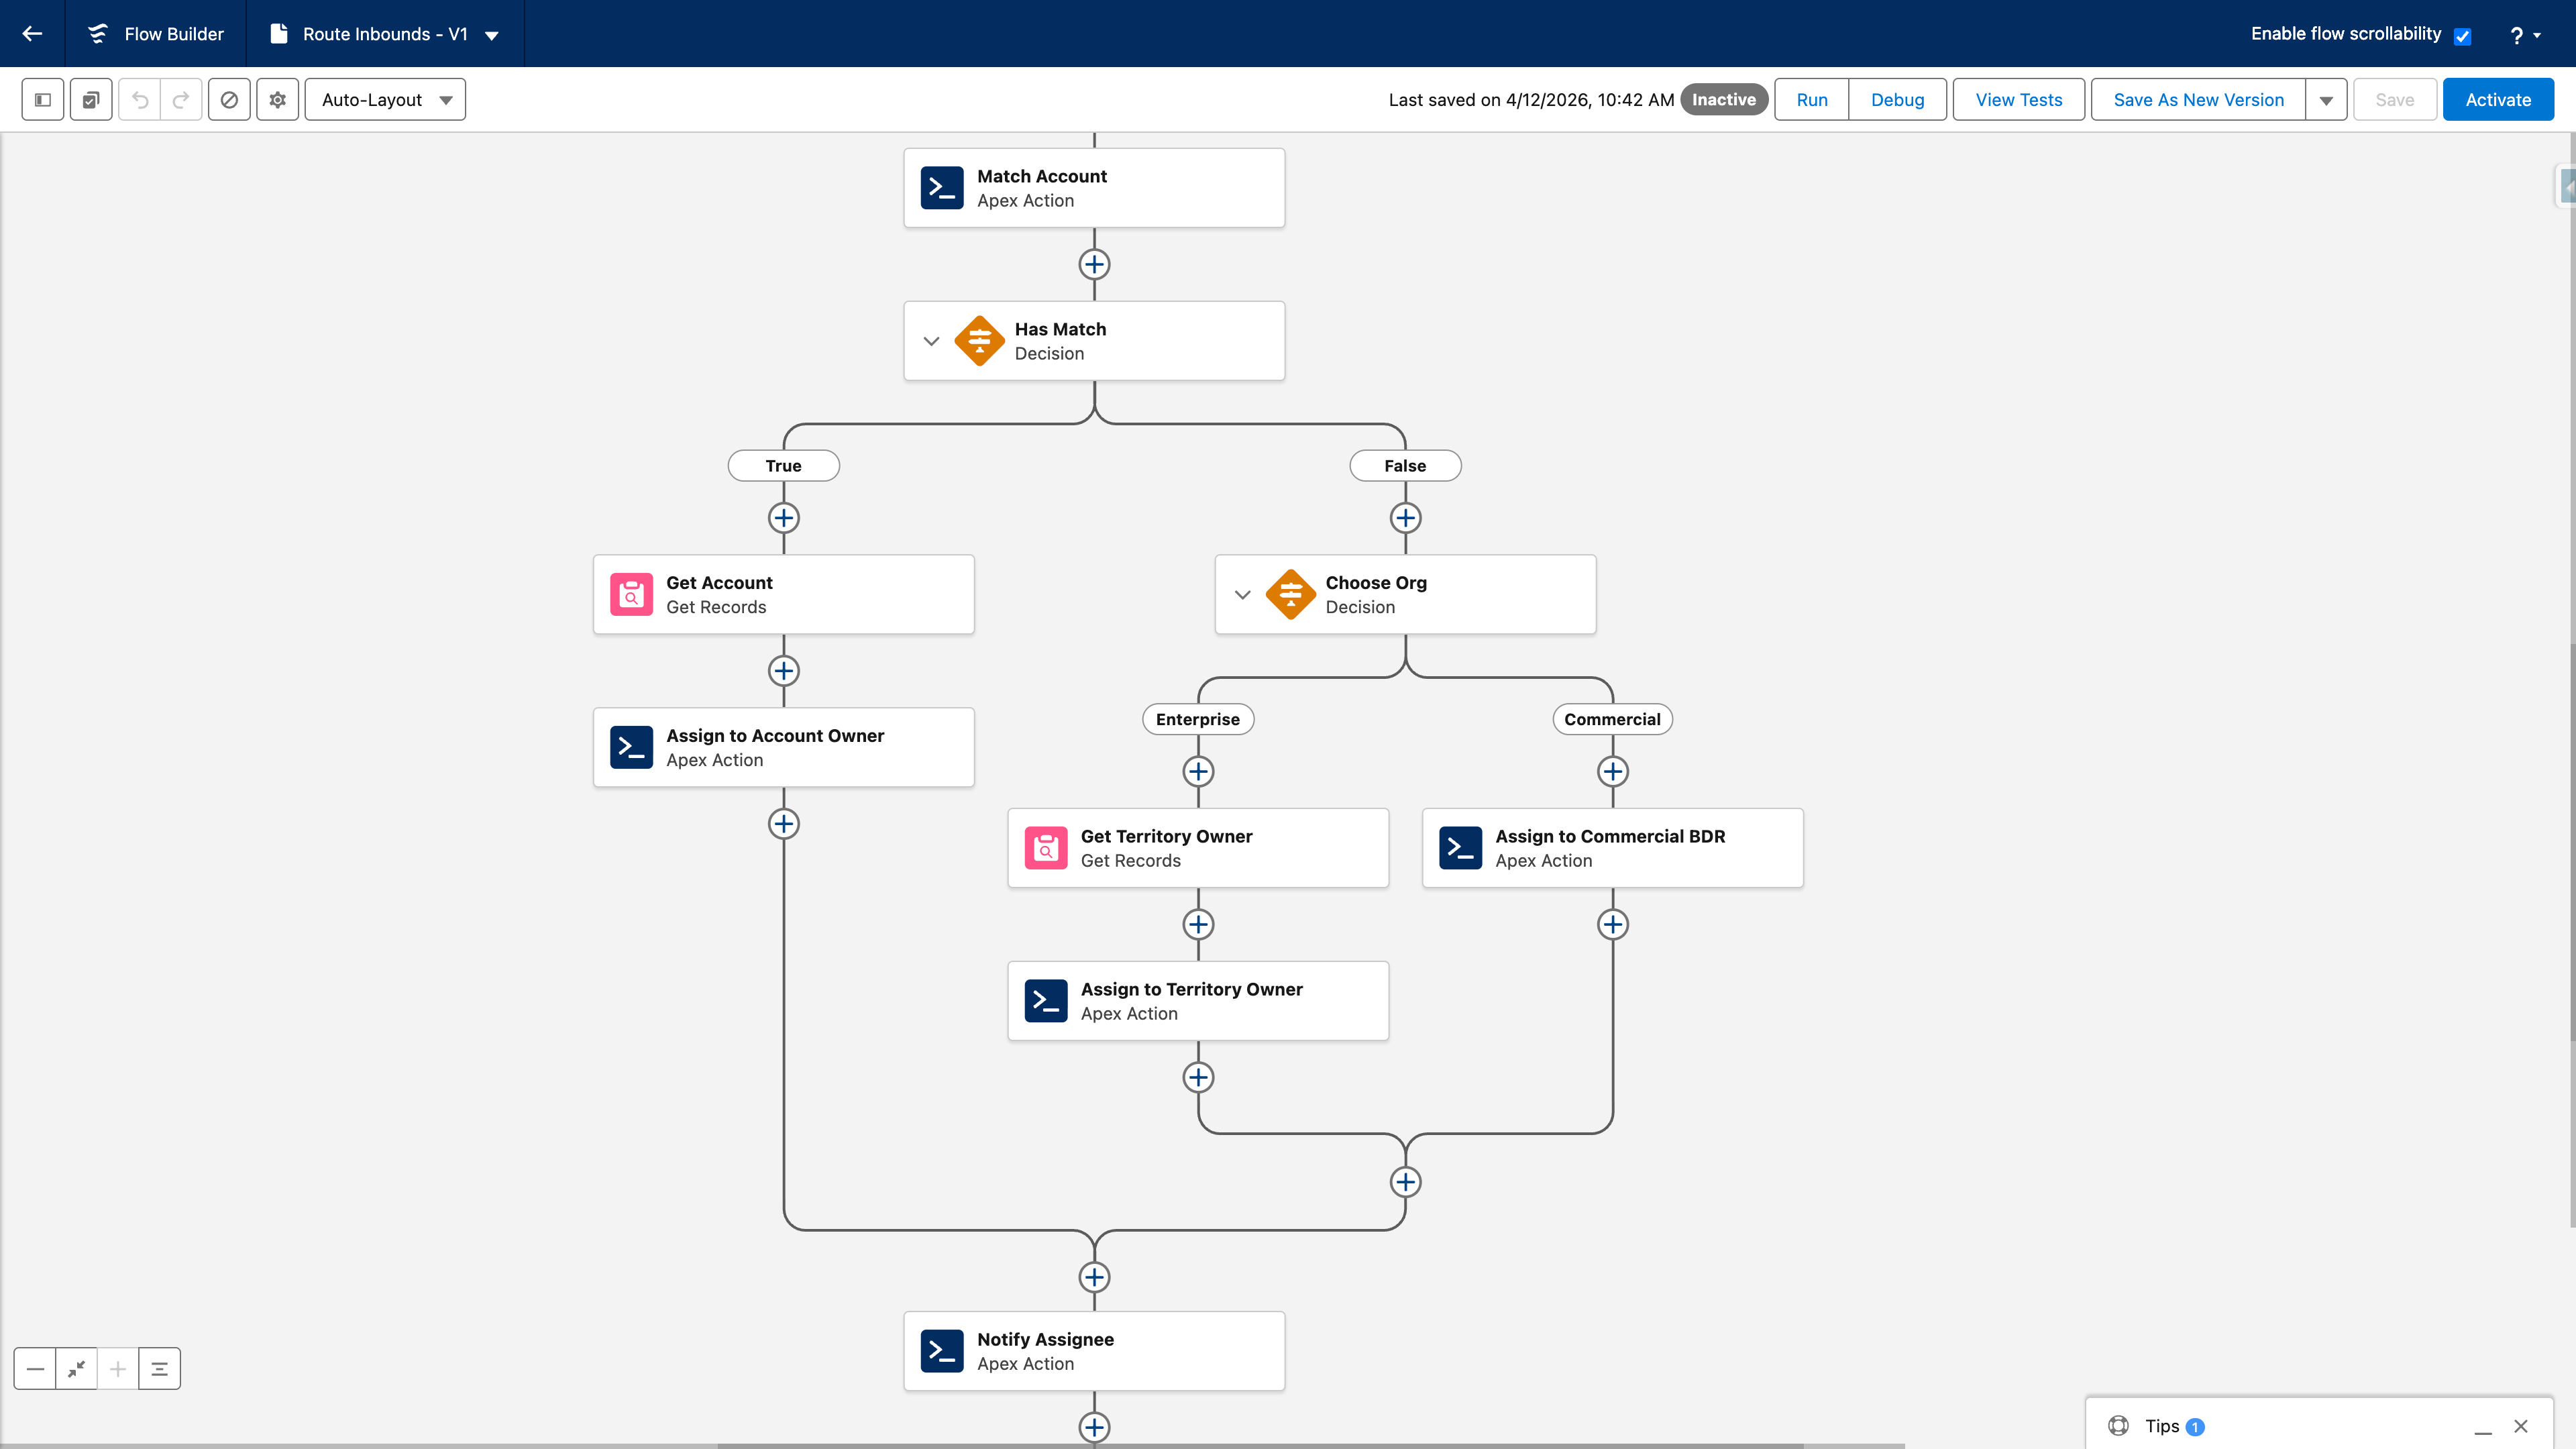Open Save As New Version options arrow
The height and width of the screenshot is (1449, 2576).
(x=2326, y=99)
